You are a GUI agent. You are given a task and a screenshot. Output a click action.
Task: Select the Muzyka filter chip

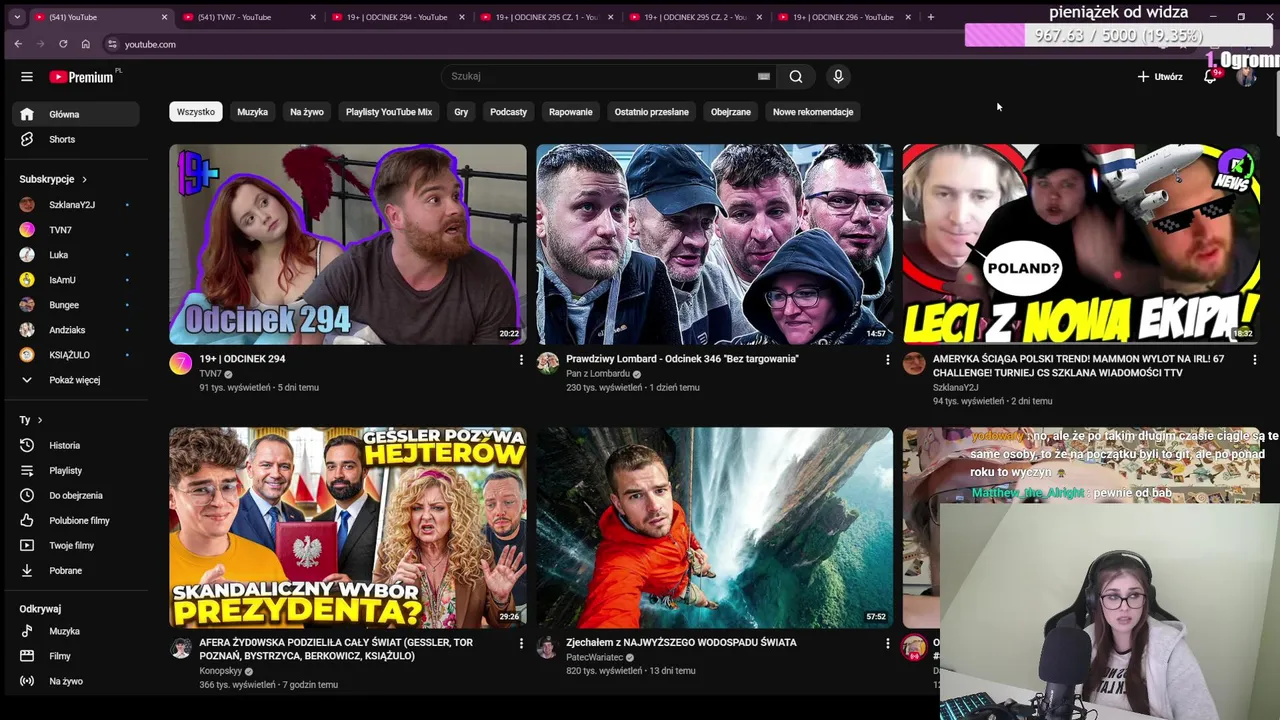click(x=252, y=112)
